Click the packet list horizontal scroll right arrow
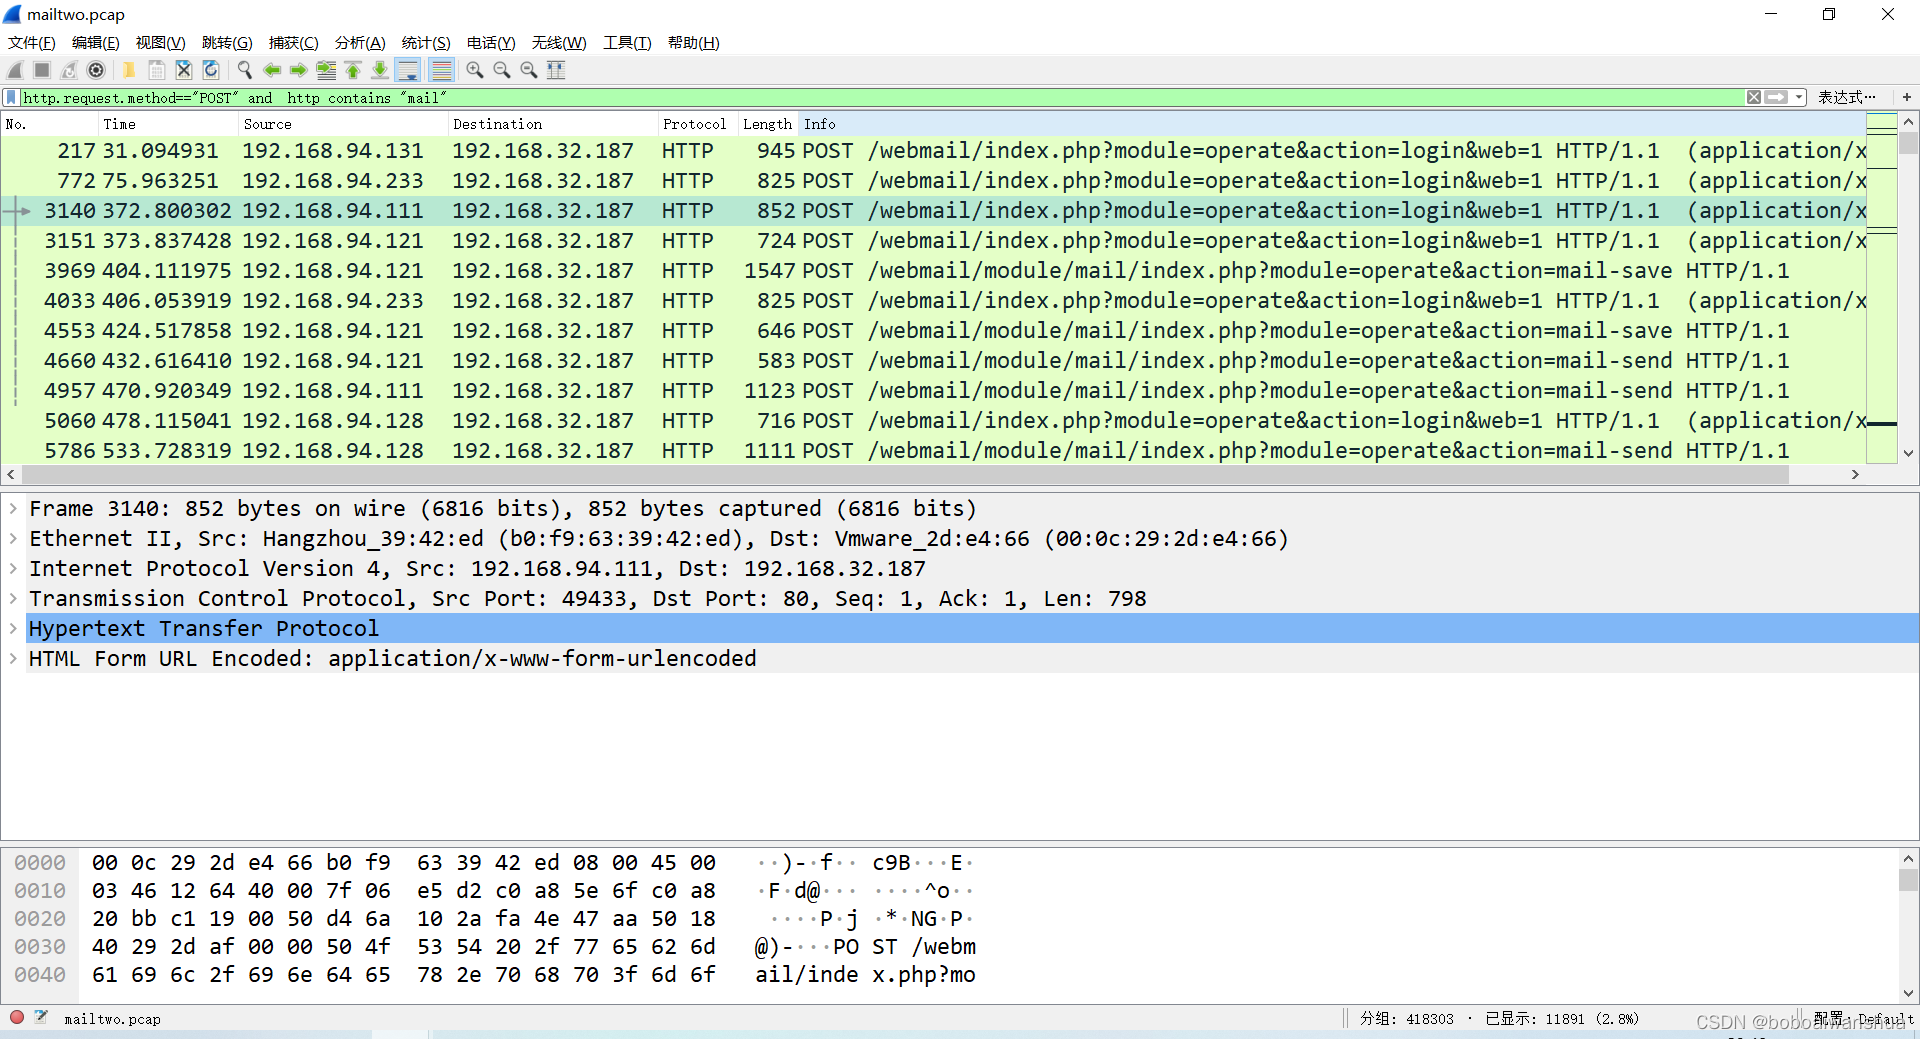The width and height of the screenshot is (1920, 1039). coord(1855,474)
